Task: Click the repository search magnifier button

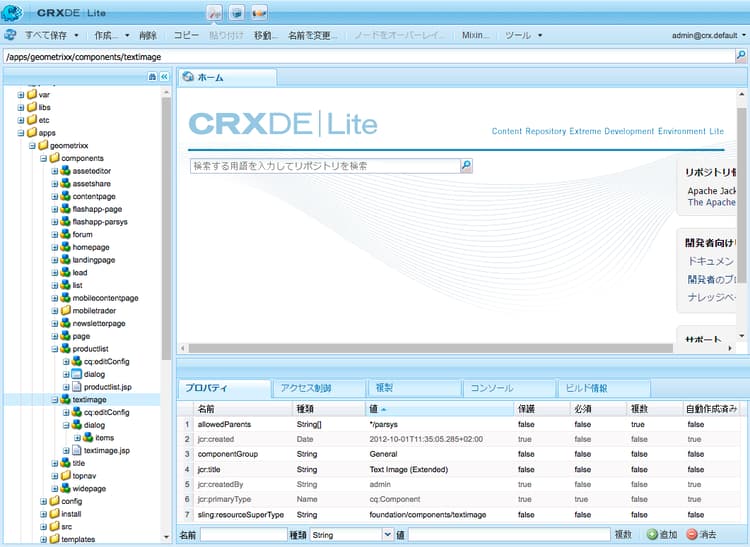Action: [x=466, y=165]
